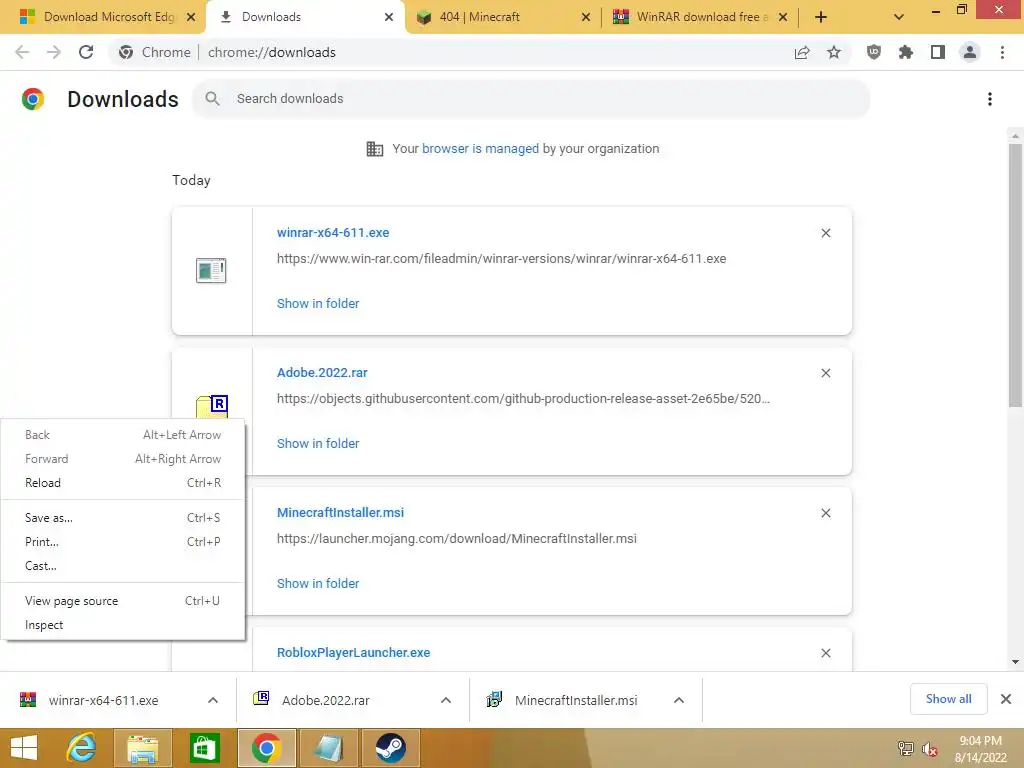
Task: Click Show all downloads button
Action: [x=948, y=699]
